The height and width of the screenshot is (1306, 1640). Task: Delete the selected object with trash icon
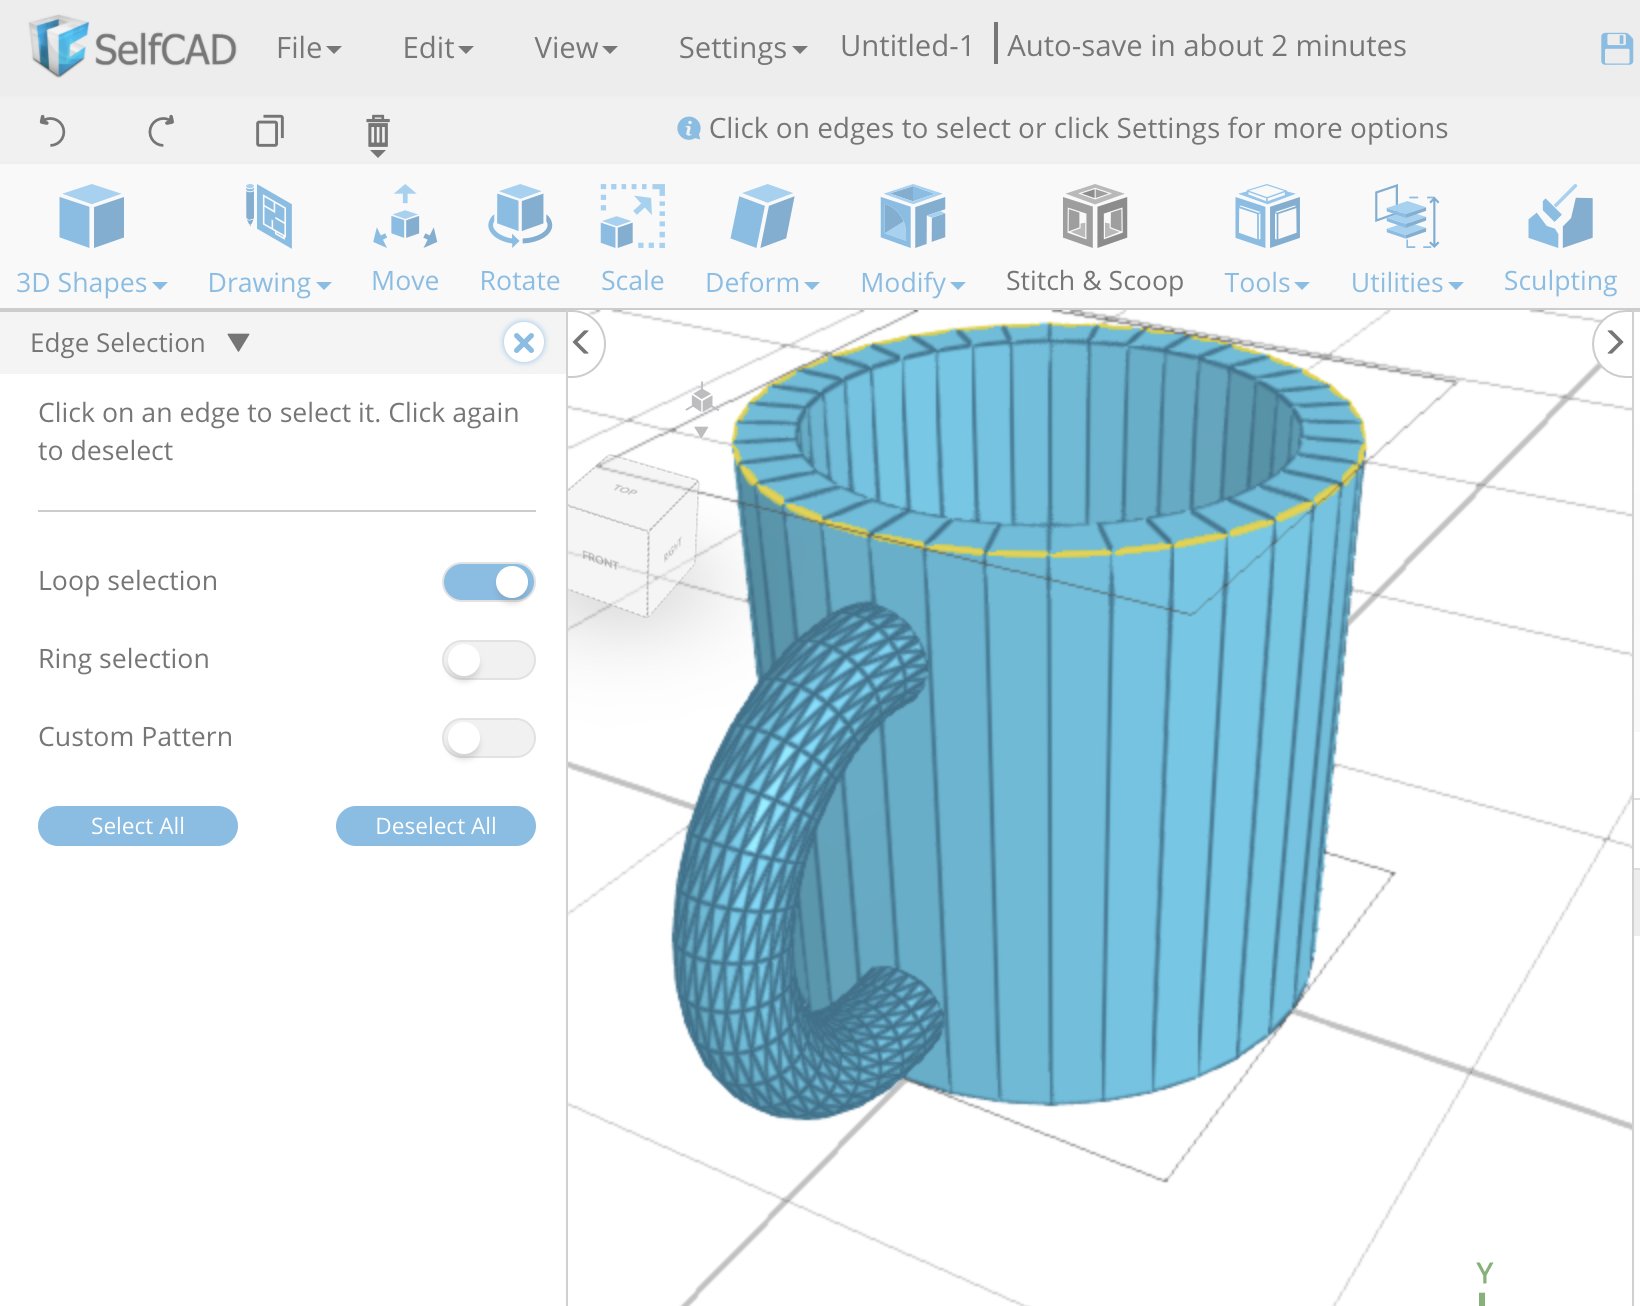377,134
